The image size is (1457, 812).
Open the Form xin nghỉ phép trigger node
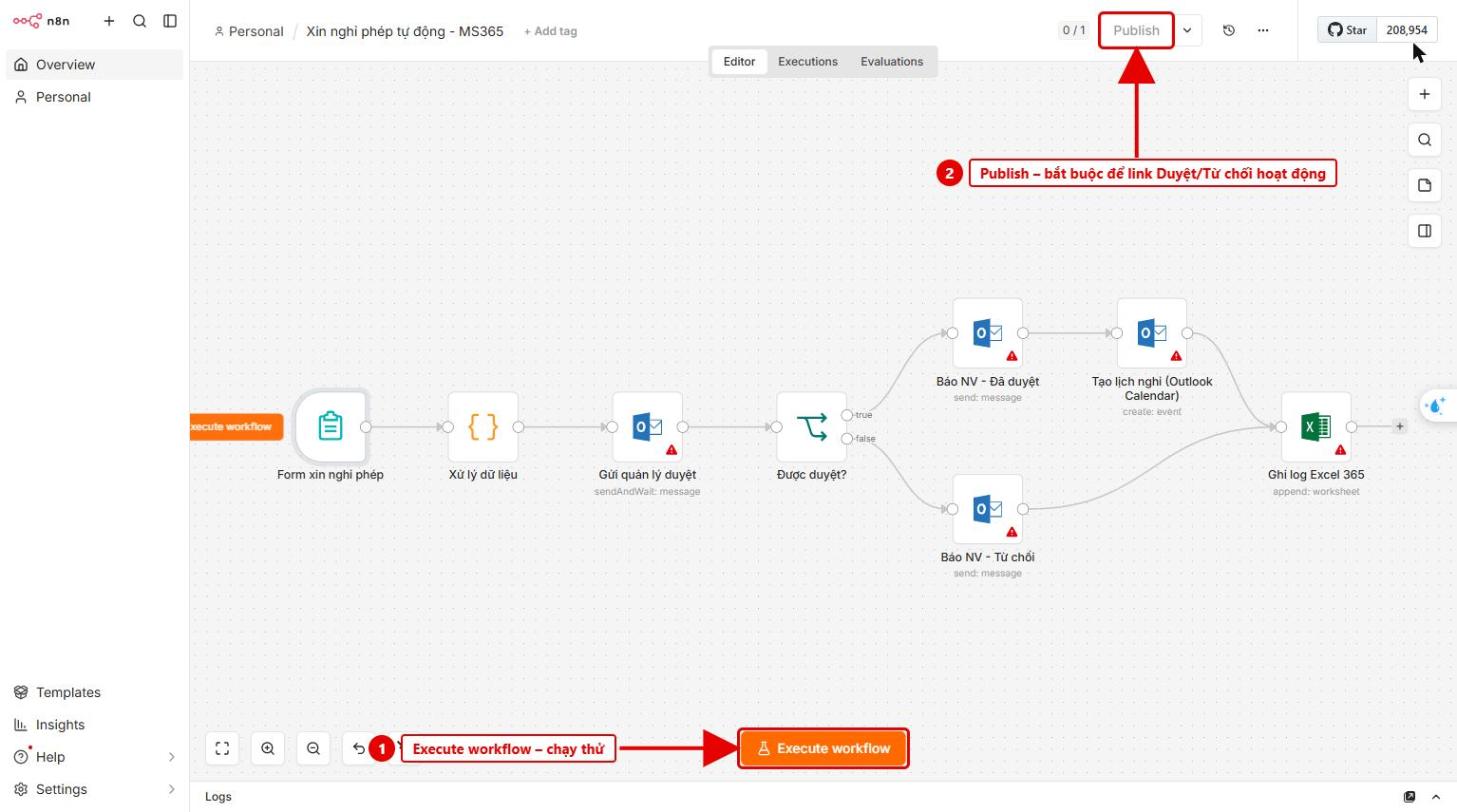pos(331,427)
